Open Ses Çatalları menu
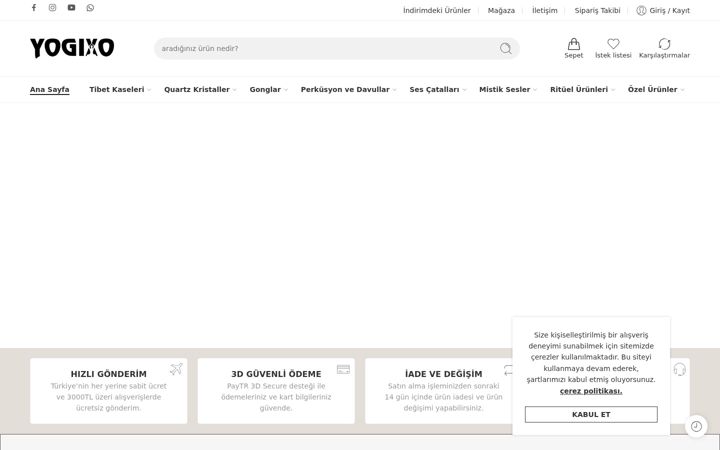 tap(434, 90)
